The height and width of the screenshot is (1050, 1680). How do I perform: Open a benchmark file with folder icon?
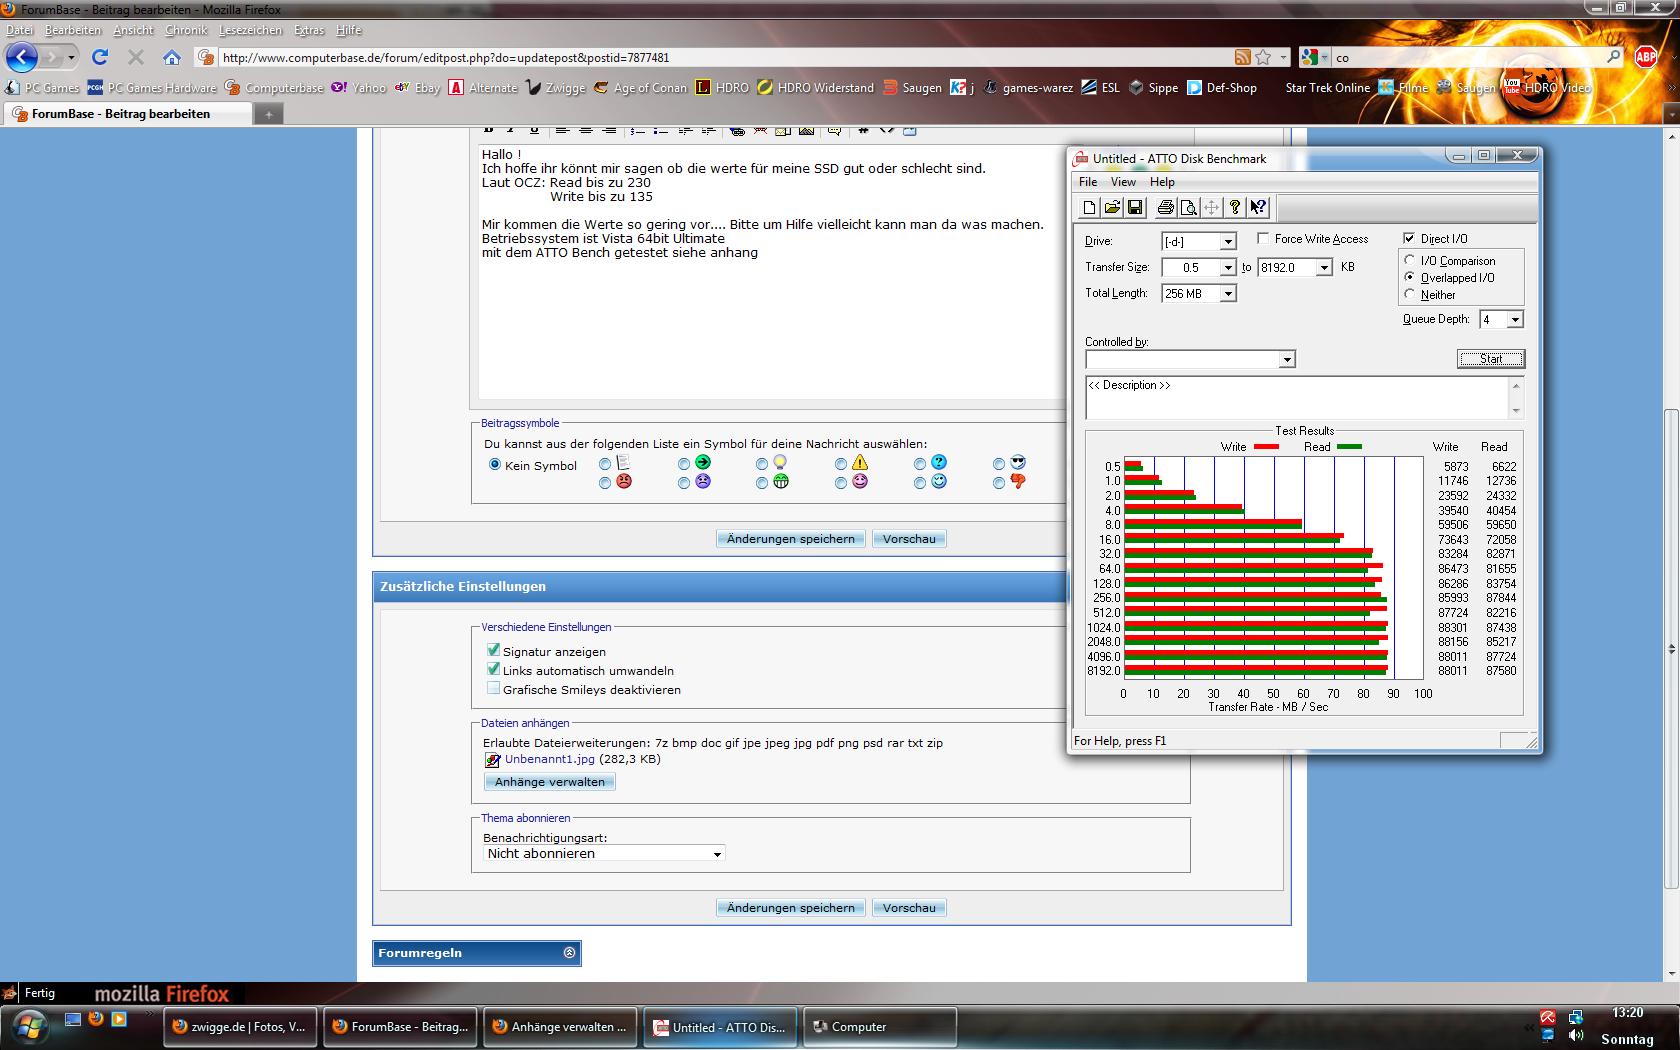click(x=1112, y=208)
